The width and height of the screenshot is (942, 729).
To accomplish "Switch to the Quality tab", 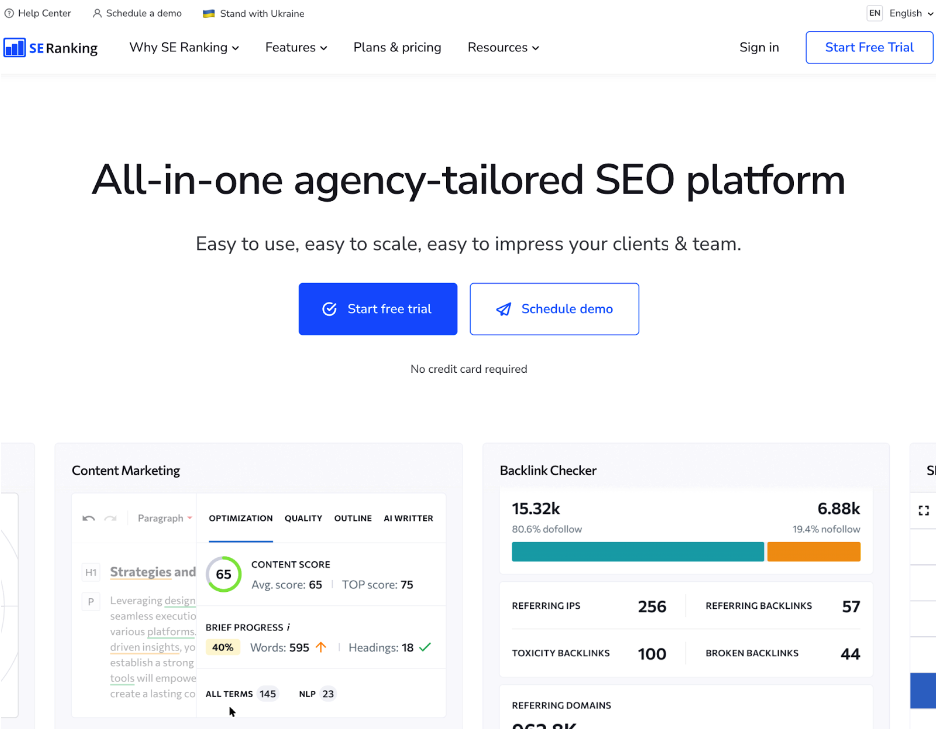I will pos(303,518).
